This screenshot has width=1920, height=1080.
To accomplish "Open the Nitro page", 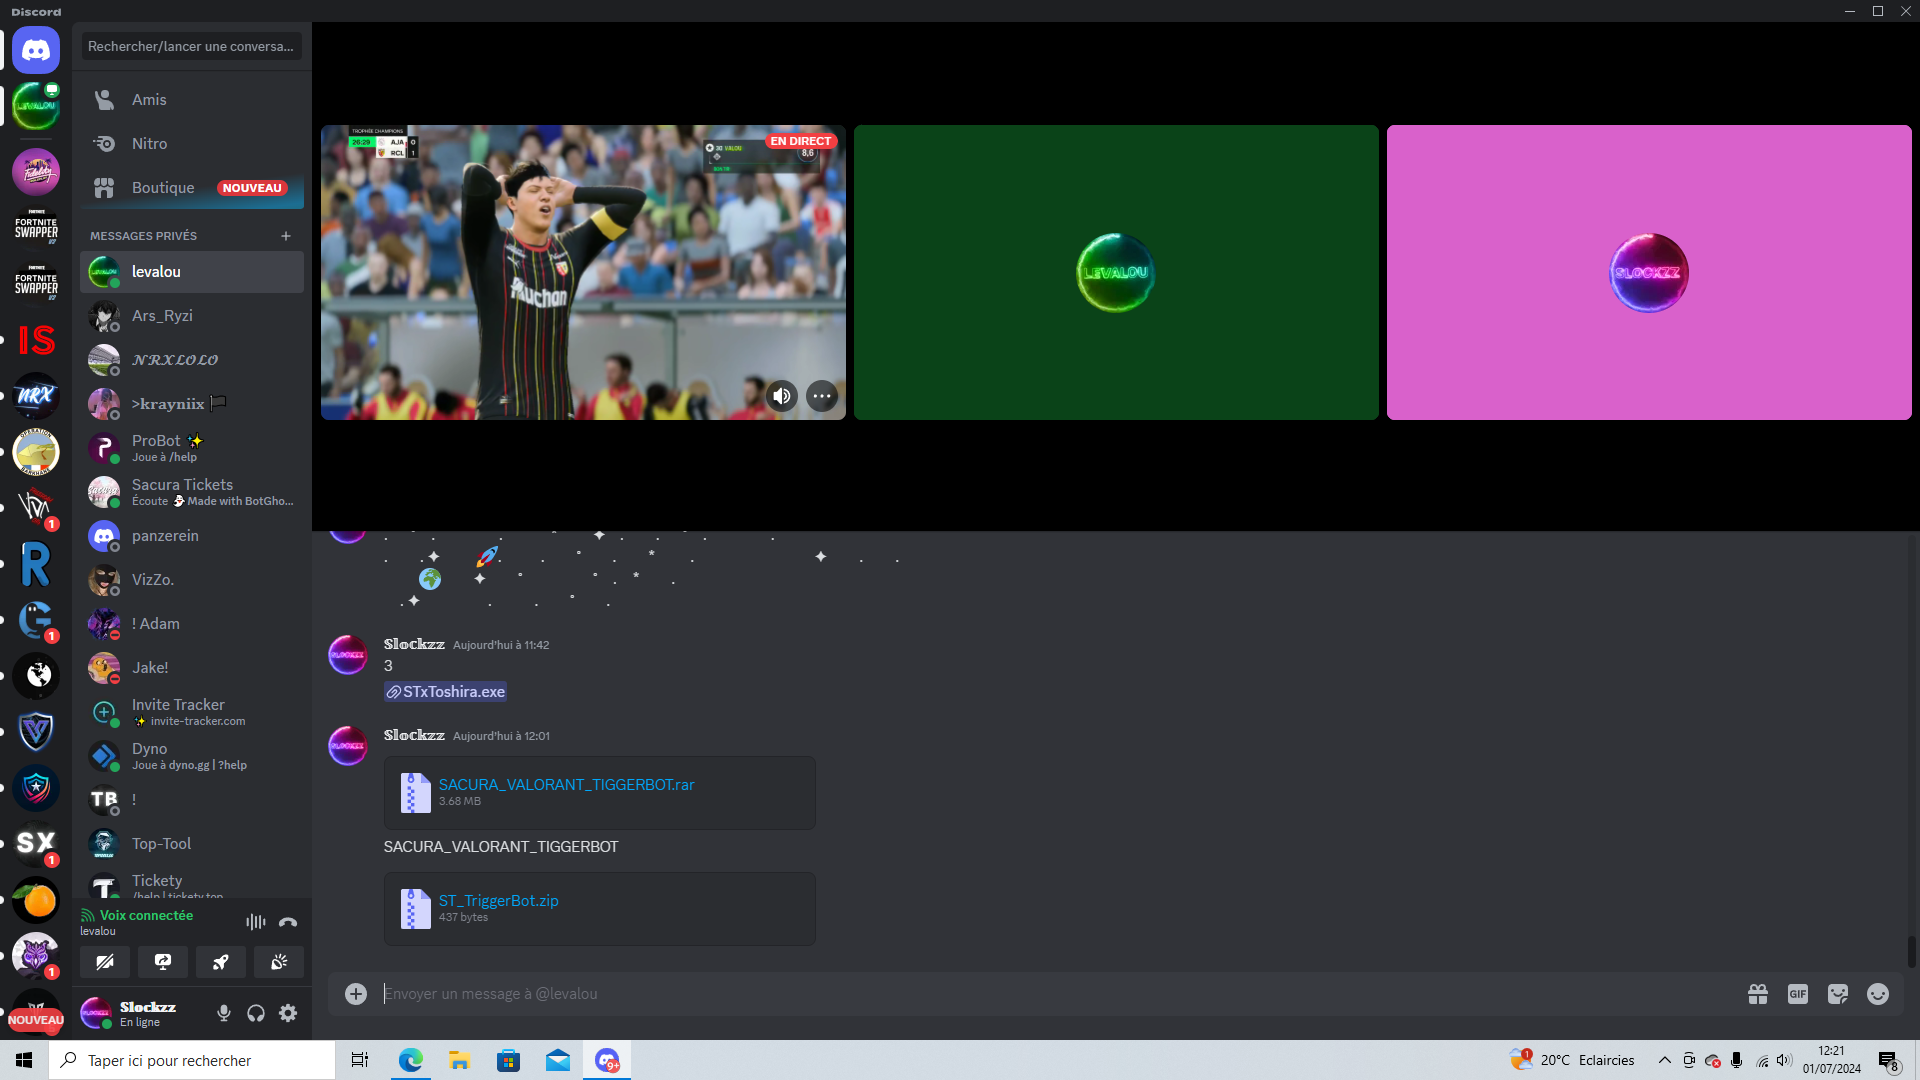I will 192,144.
